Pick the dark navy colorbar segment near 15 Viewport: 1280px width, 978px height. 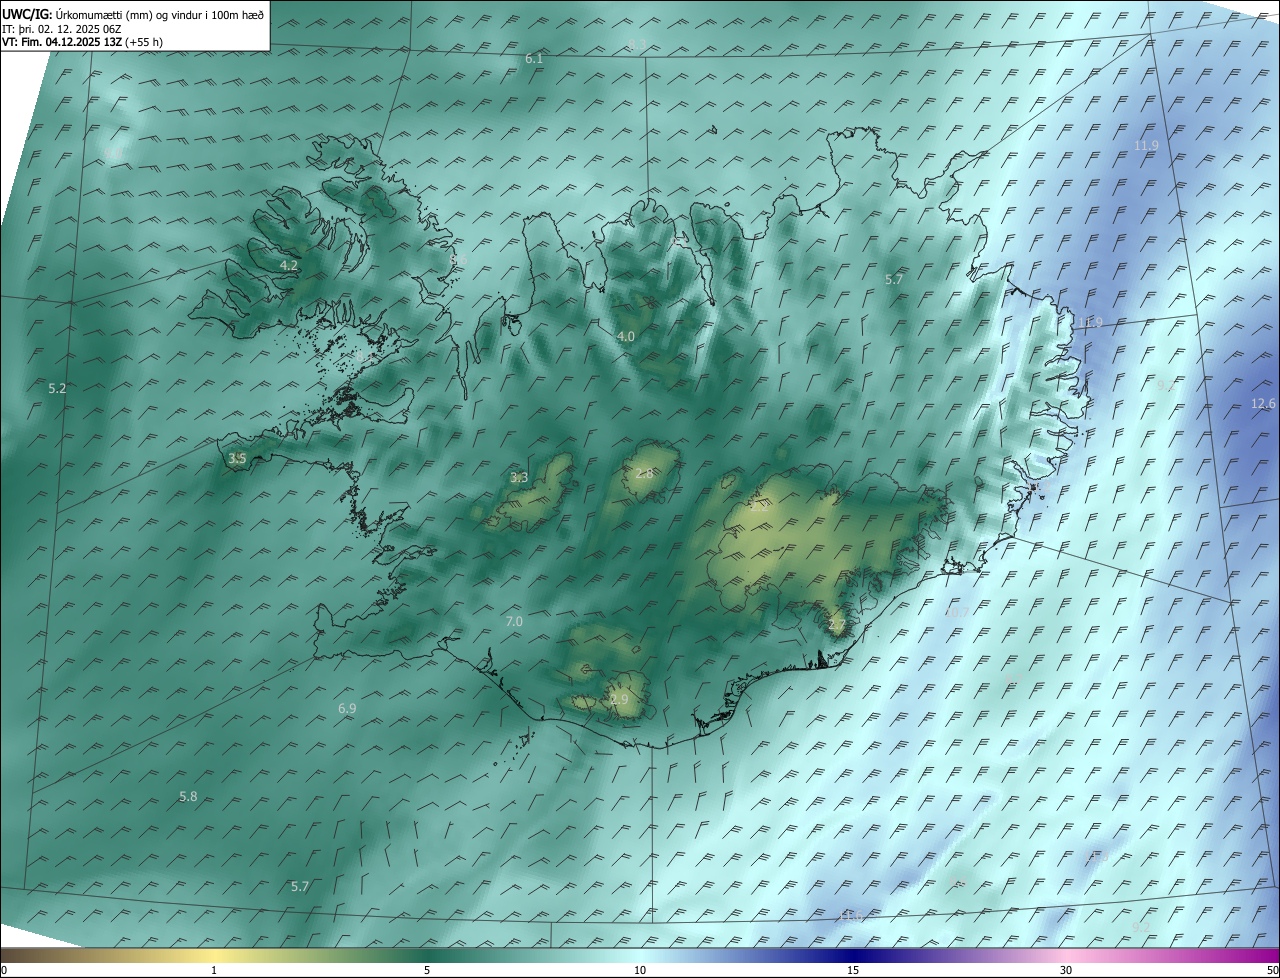[853, 956]
